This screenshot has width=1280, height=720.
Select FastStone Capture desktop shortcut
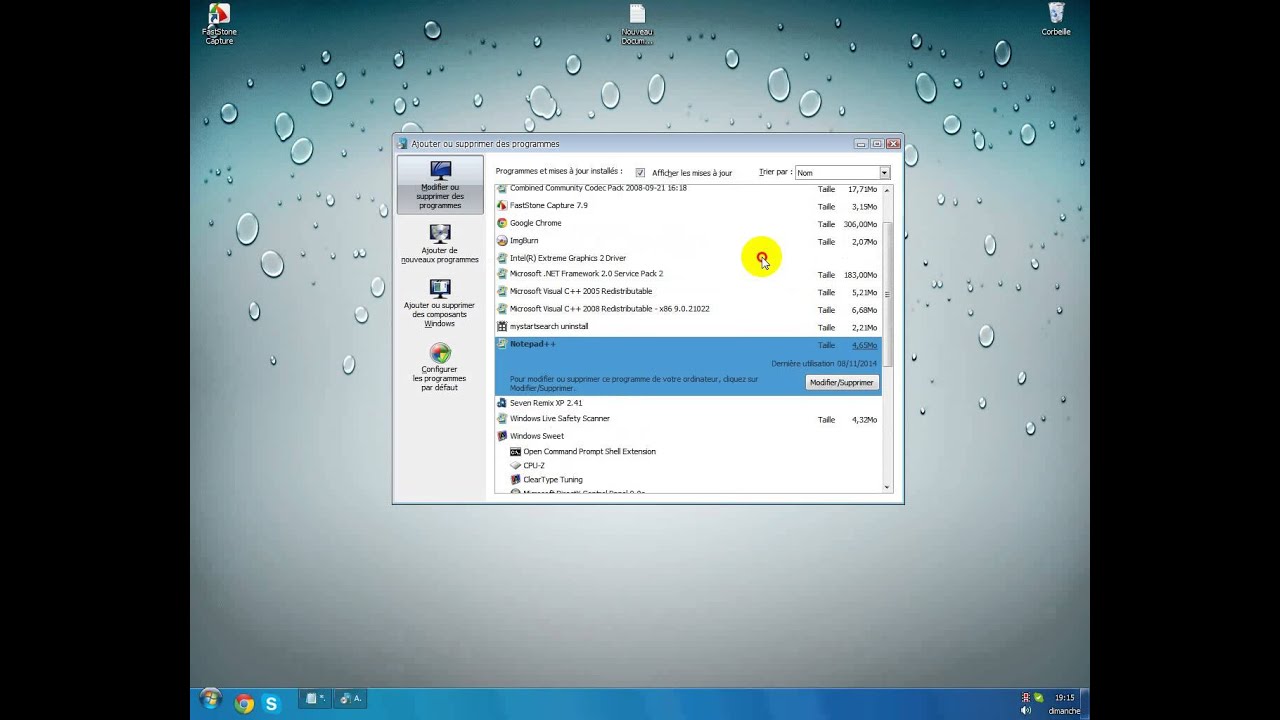pos(219,24)
